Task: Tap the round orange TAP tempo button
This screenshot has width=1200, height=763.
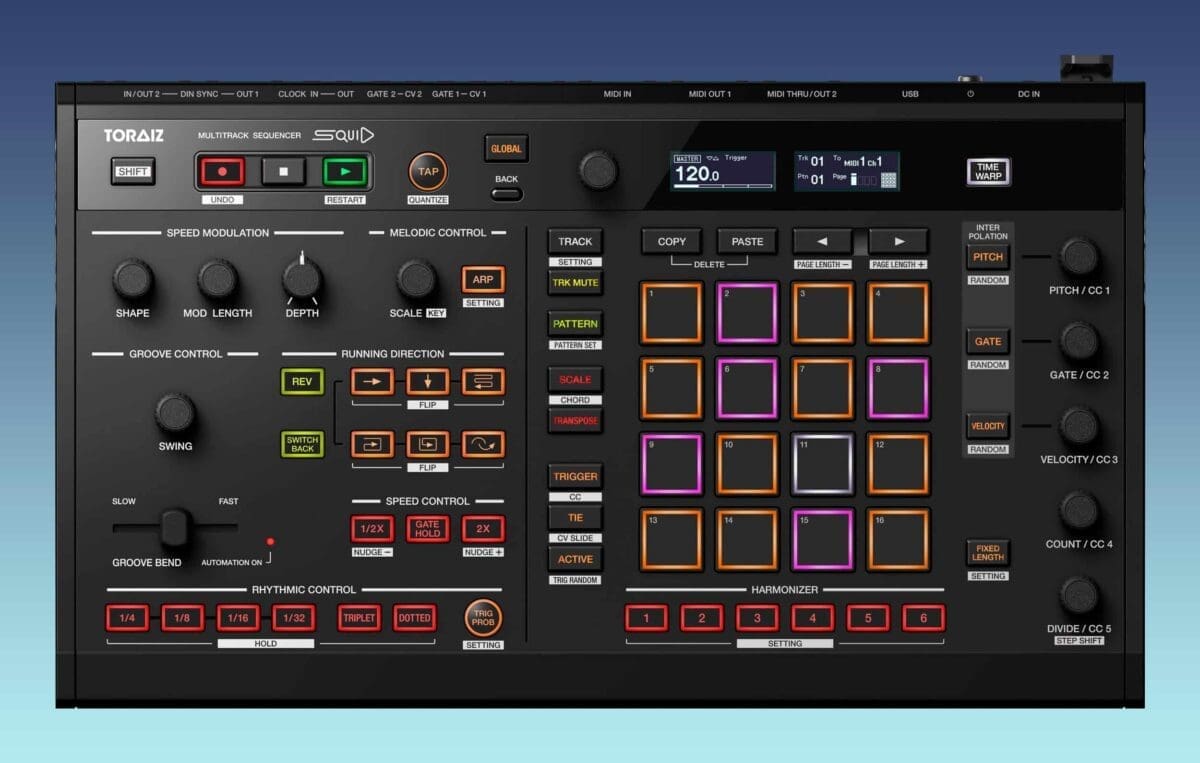Action: point(428,171)
